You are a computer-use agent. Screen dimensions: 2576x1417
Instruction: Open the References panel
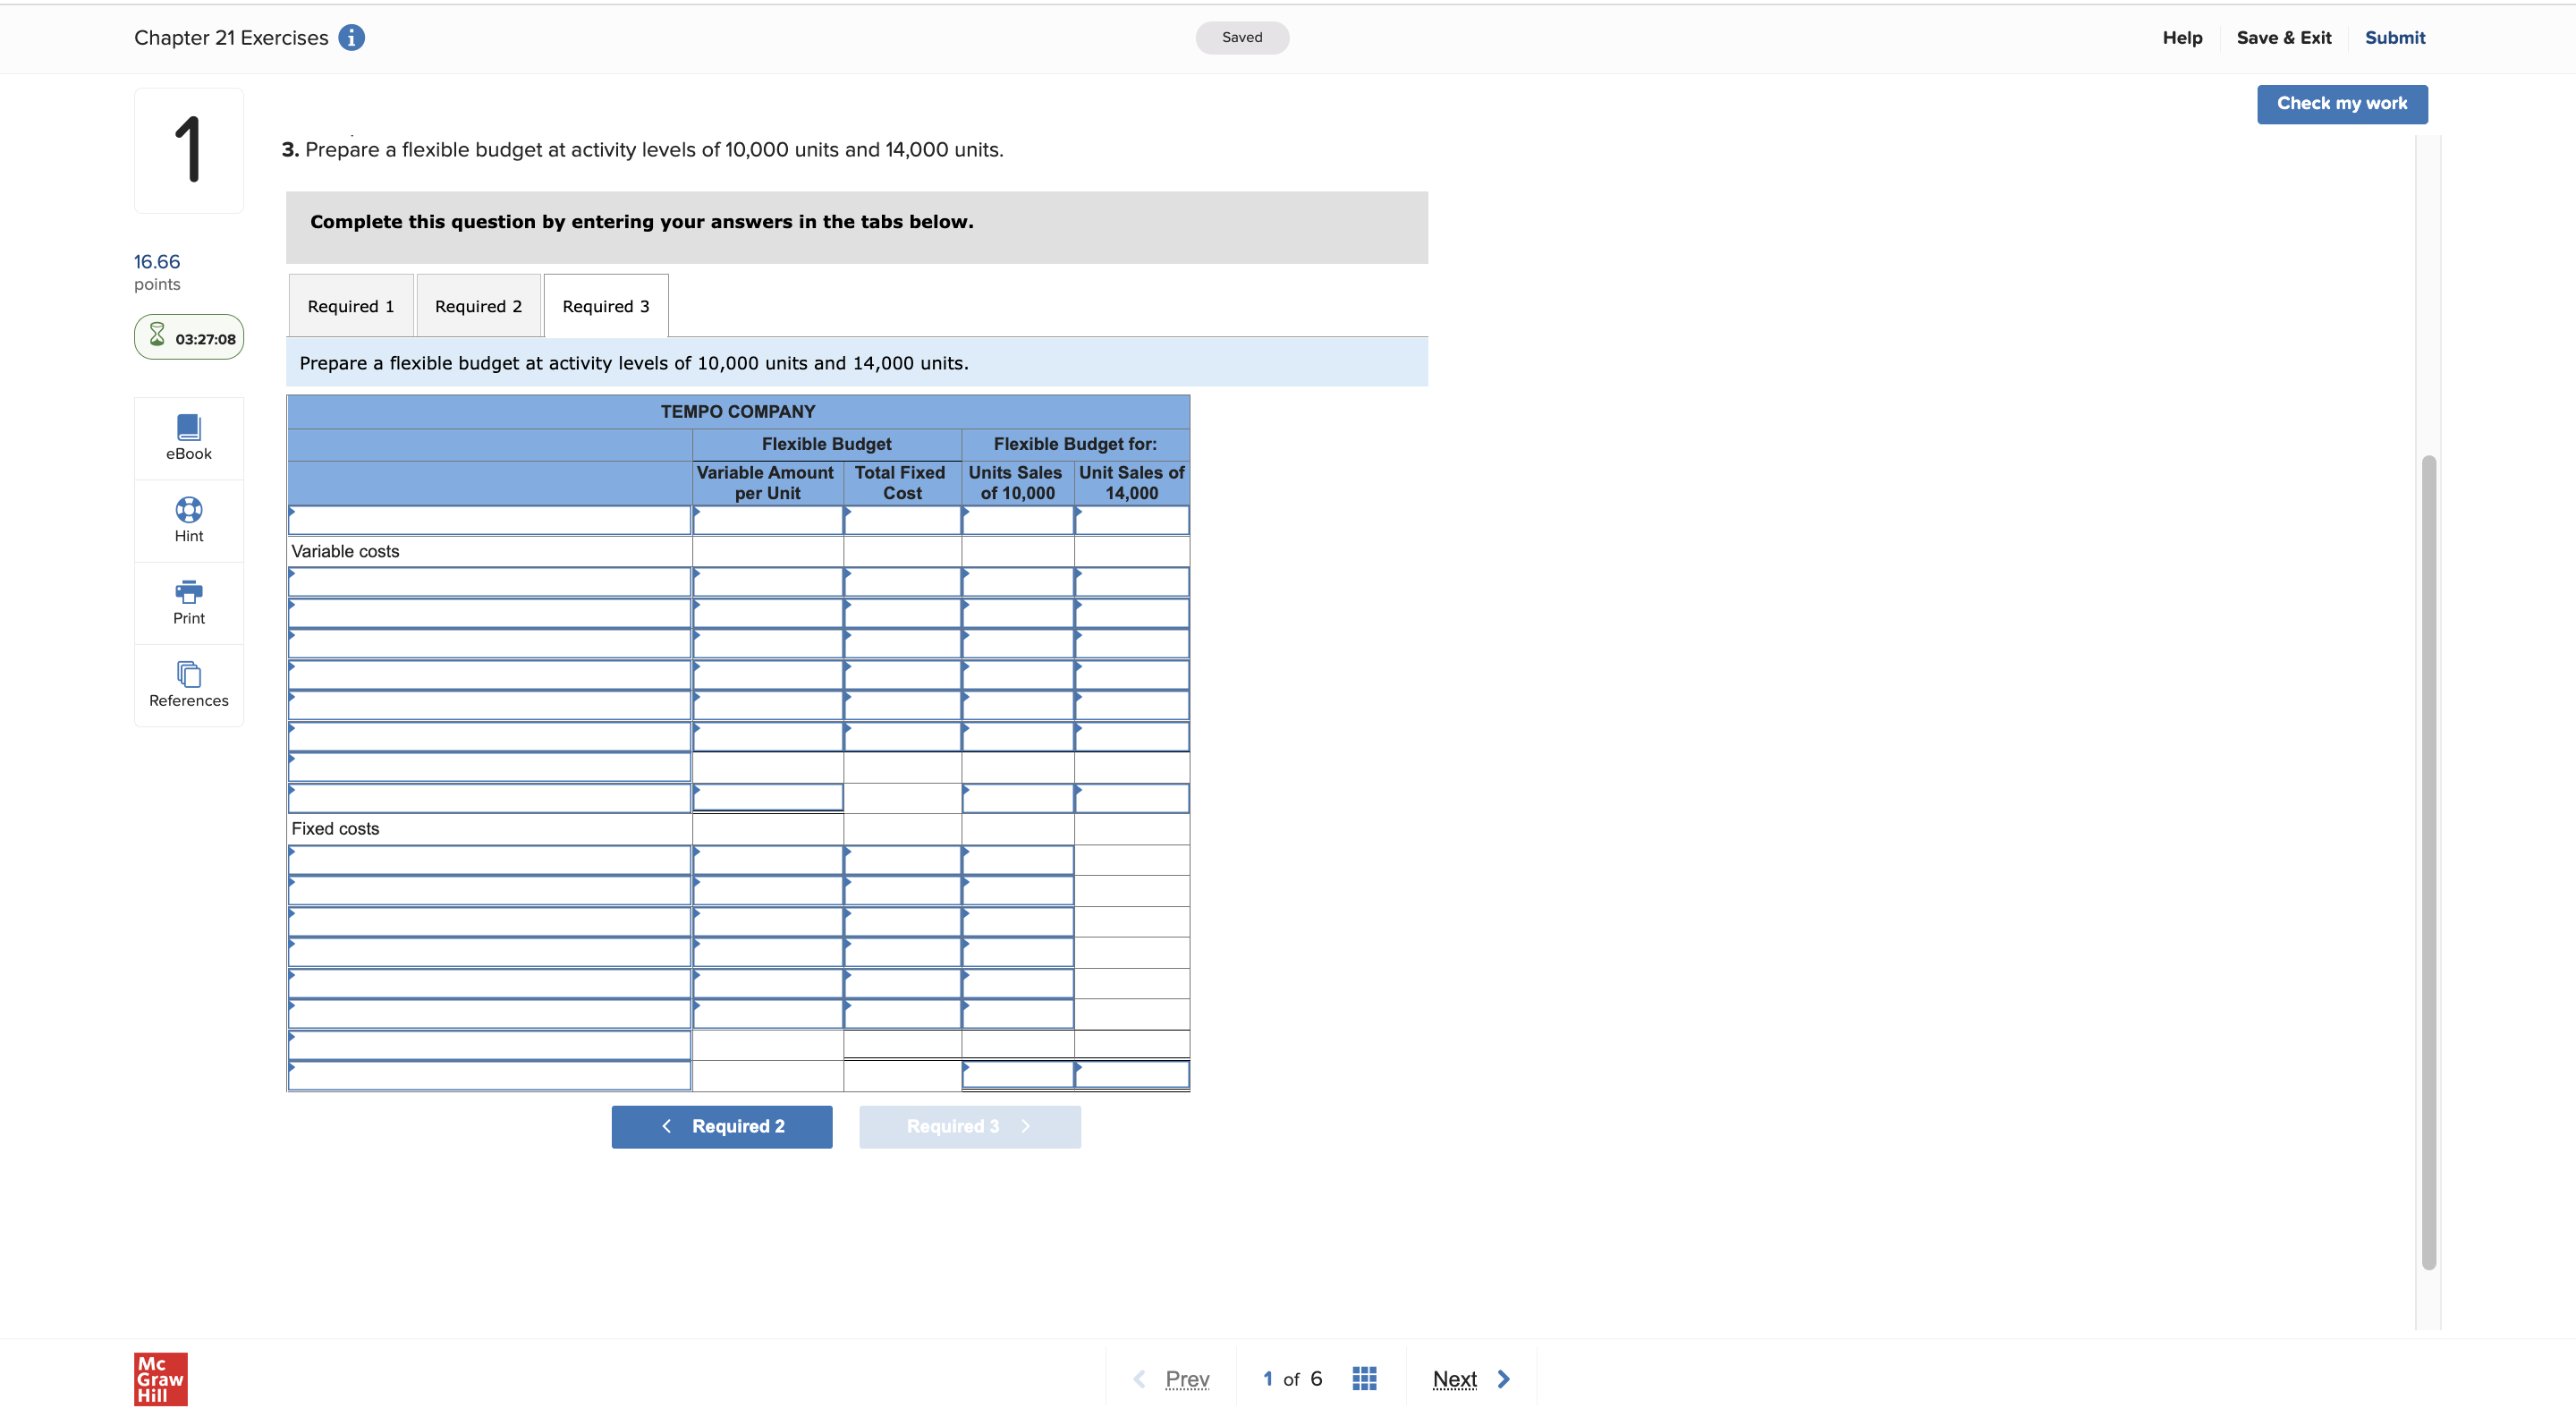[x=188, y=684]
